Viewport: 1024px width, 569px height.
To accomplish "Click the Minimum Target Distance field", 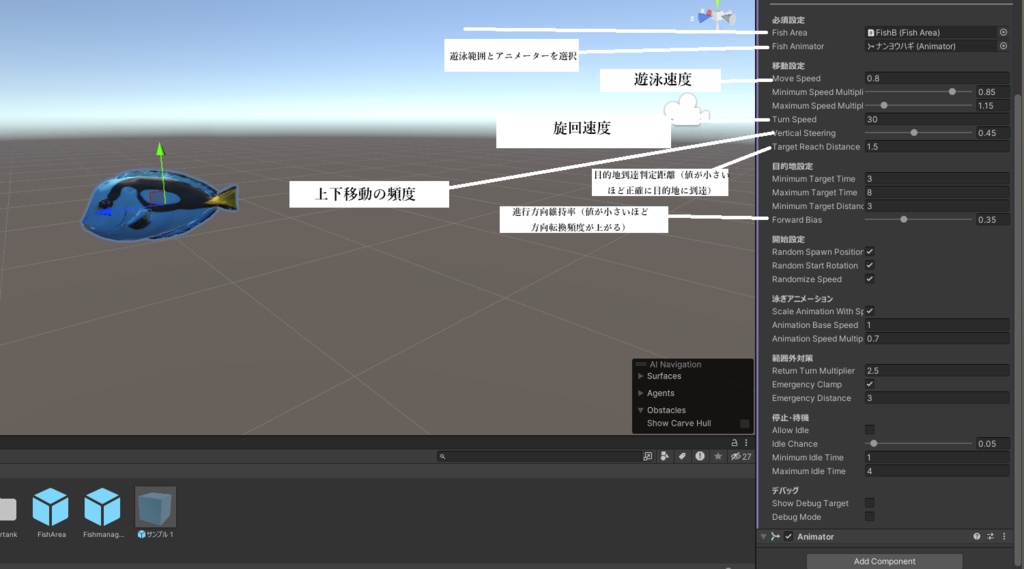I will (937, 206).
